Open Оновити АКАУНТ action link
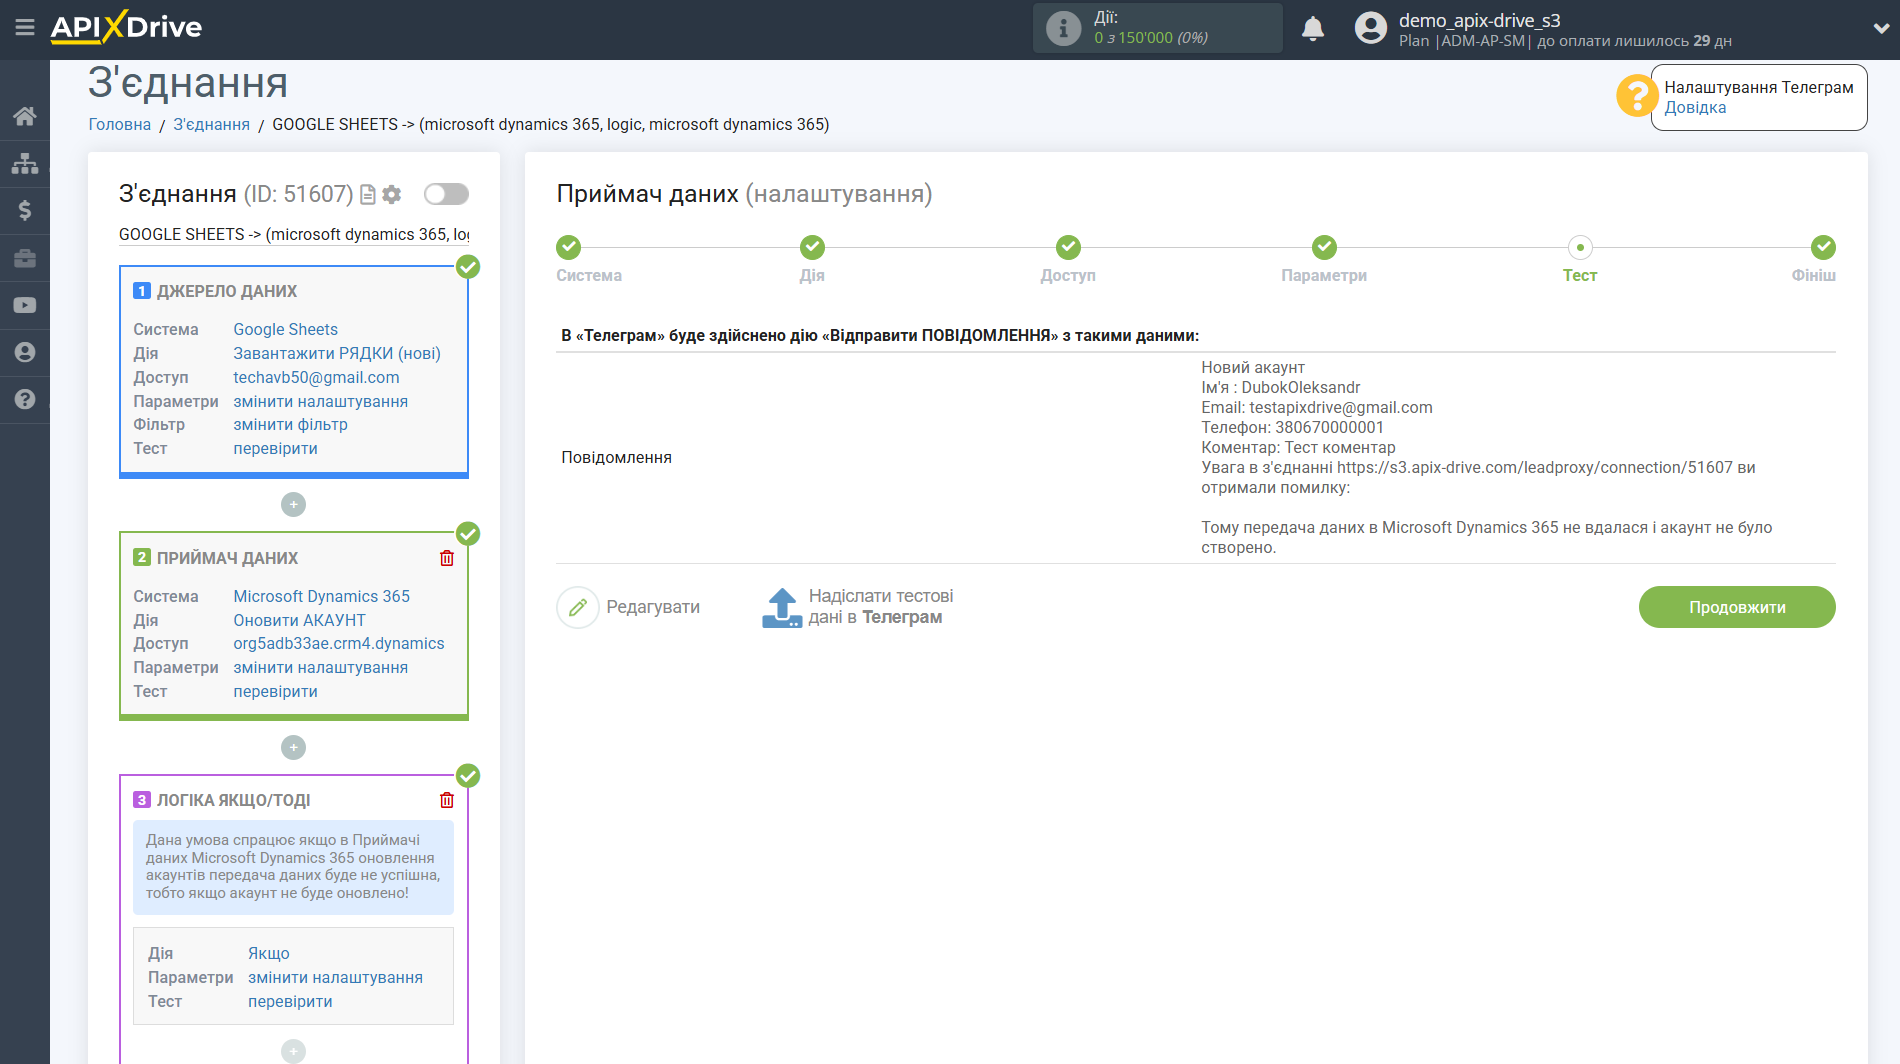1900x1064 pixels. pyautogui.click(x=300, y=621)
